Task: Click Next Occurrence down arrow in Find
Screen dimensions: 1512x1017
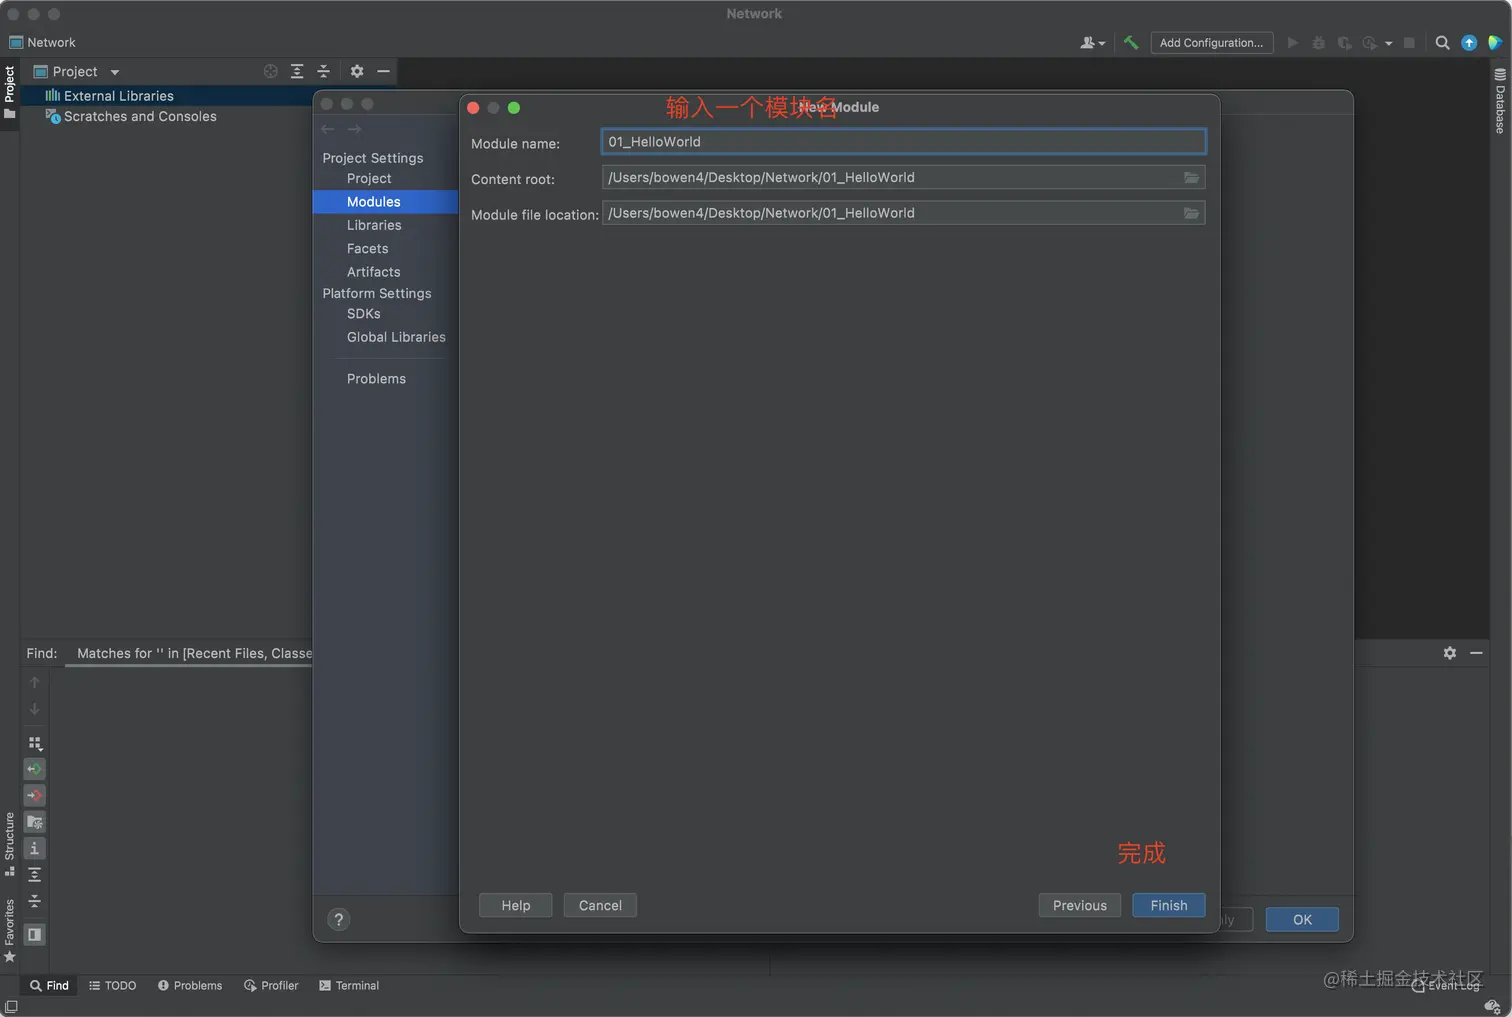Action: pyautogui.click(x=34, y=709)
